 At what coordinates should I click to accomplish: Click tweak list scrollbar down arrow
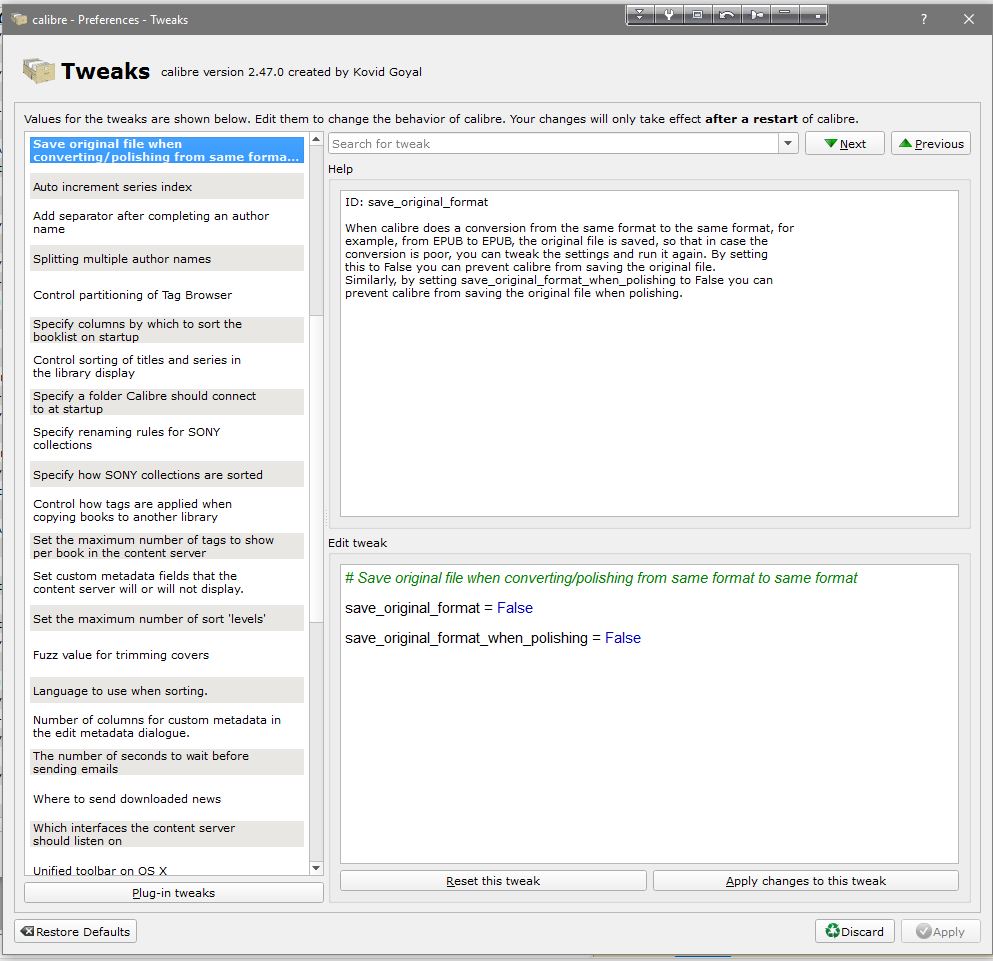click(316, 867)
